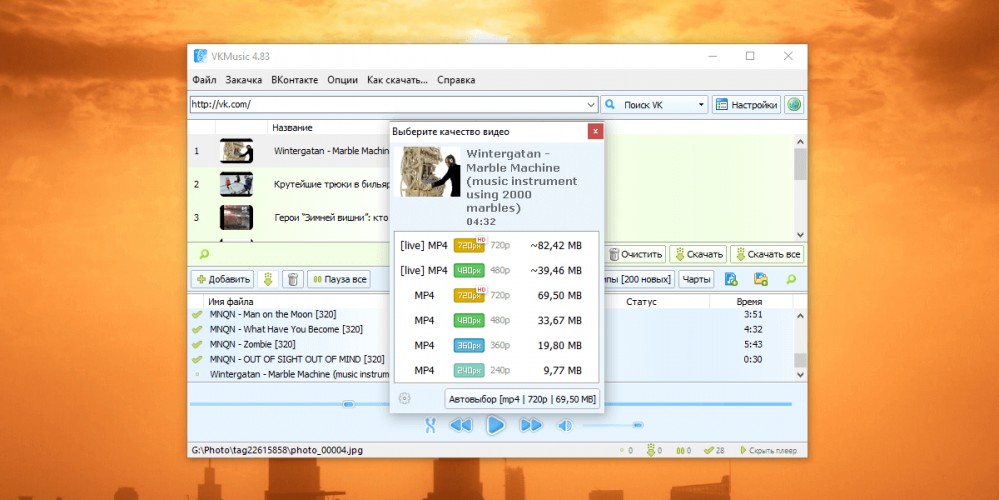
Task: Click the checkmark next to MNQN - Zombie
Action: click(197, 345)
